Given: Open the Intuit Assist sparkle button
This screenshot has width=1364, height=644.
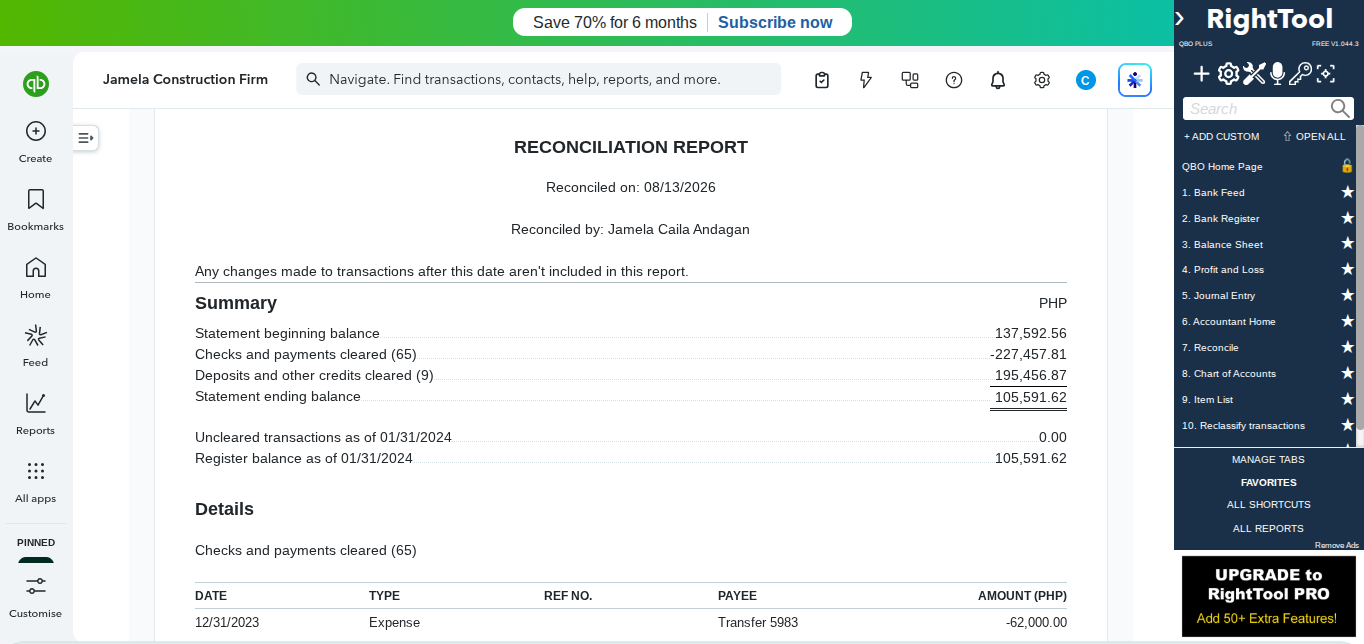Looking at the screenshot, I should tap(1135, 80).
